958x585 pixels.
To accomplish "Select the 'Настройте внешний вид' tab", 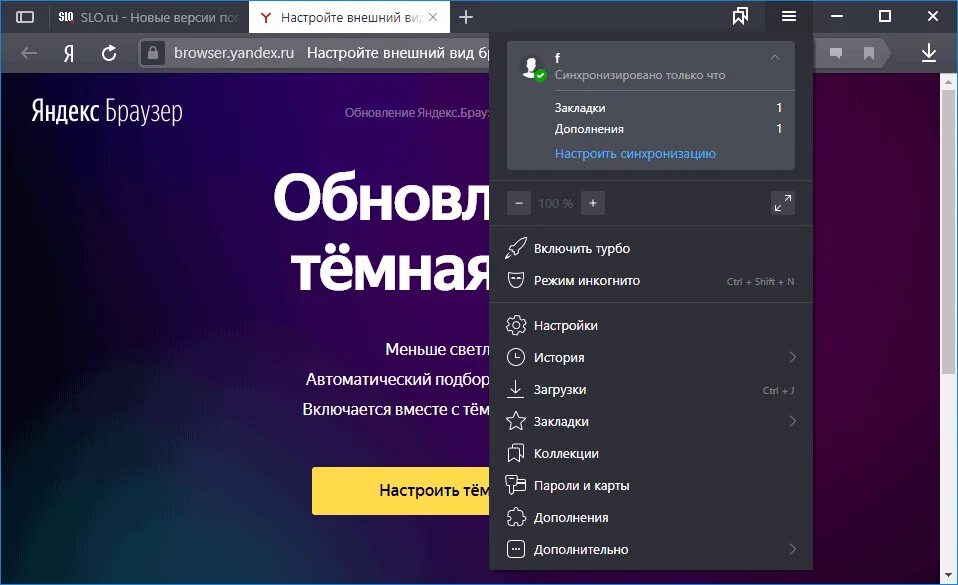I will click(x=349, y=18).
